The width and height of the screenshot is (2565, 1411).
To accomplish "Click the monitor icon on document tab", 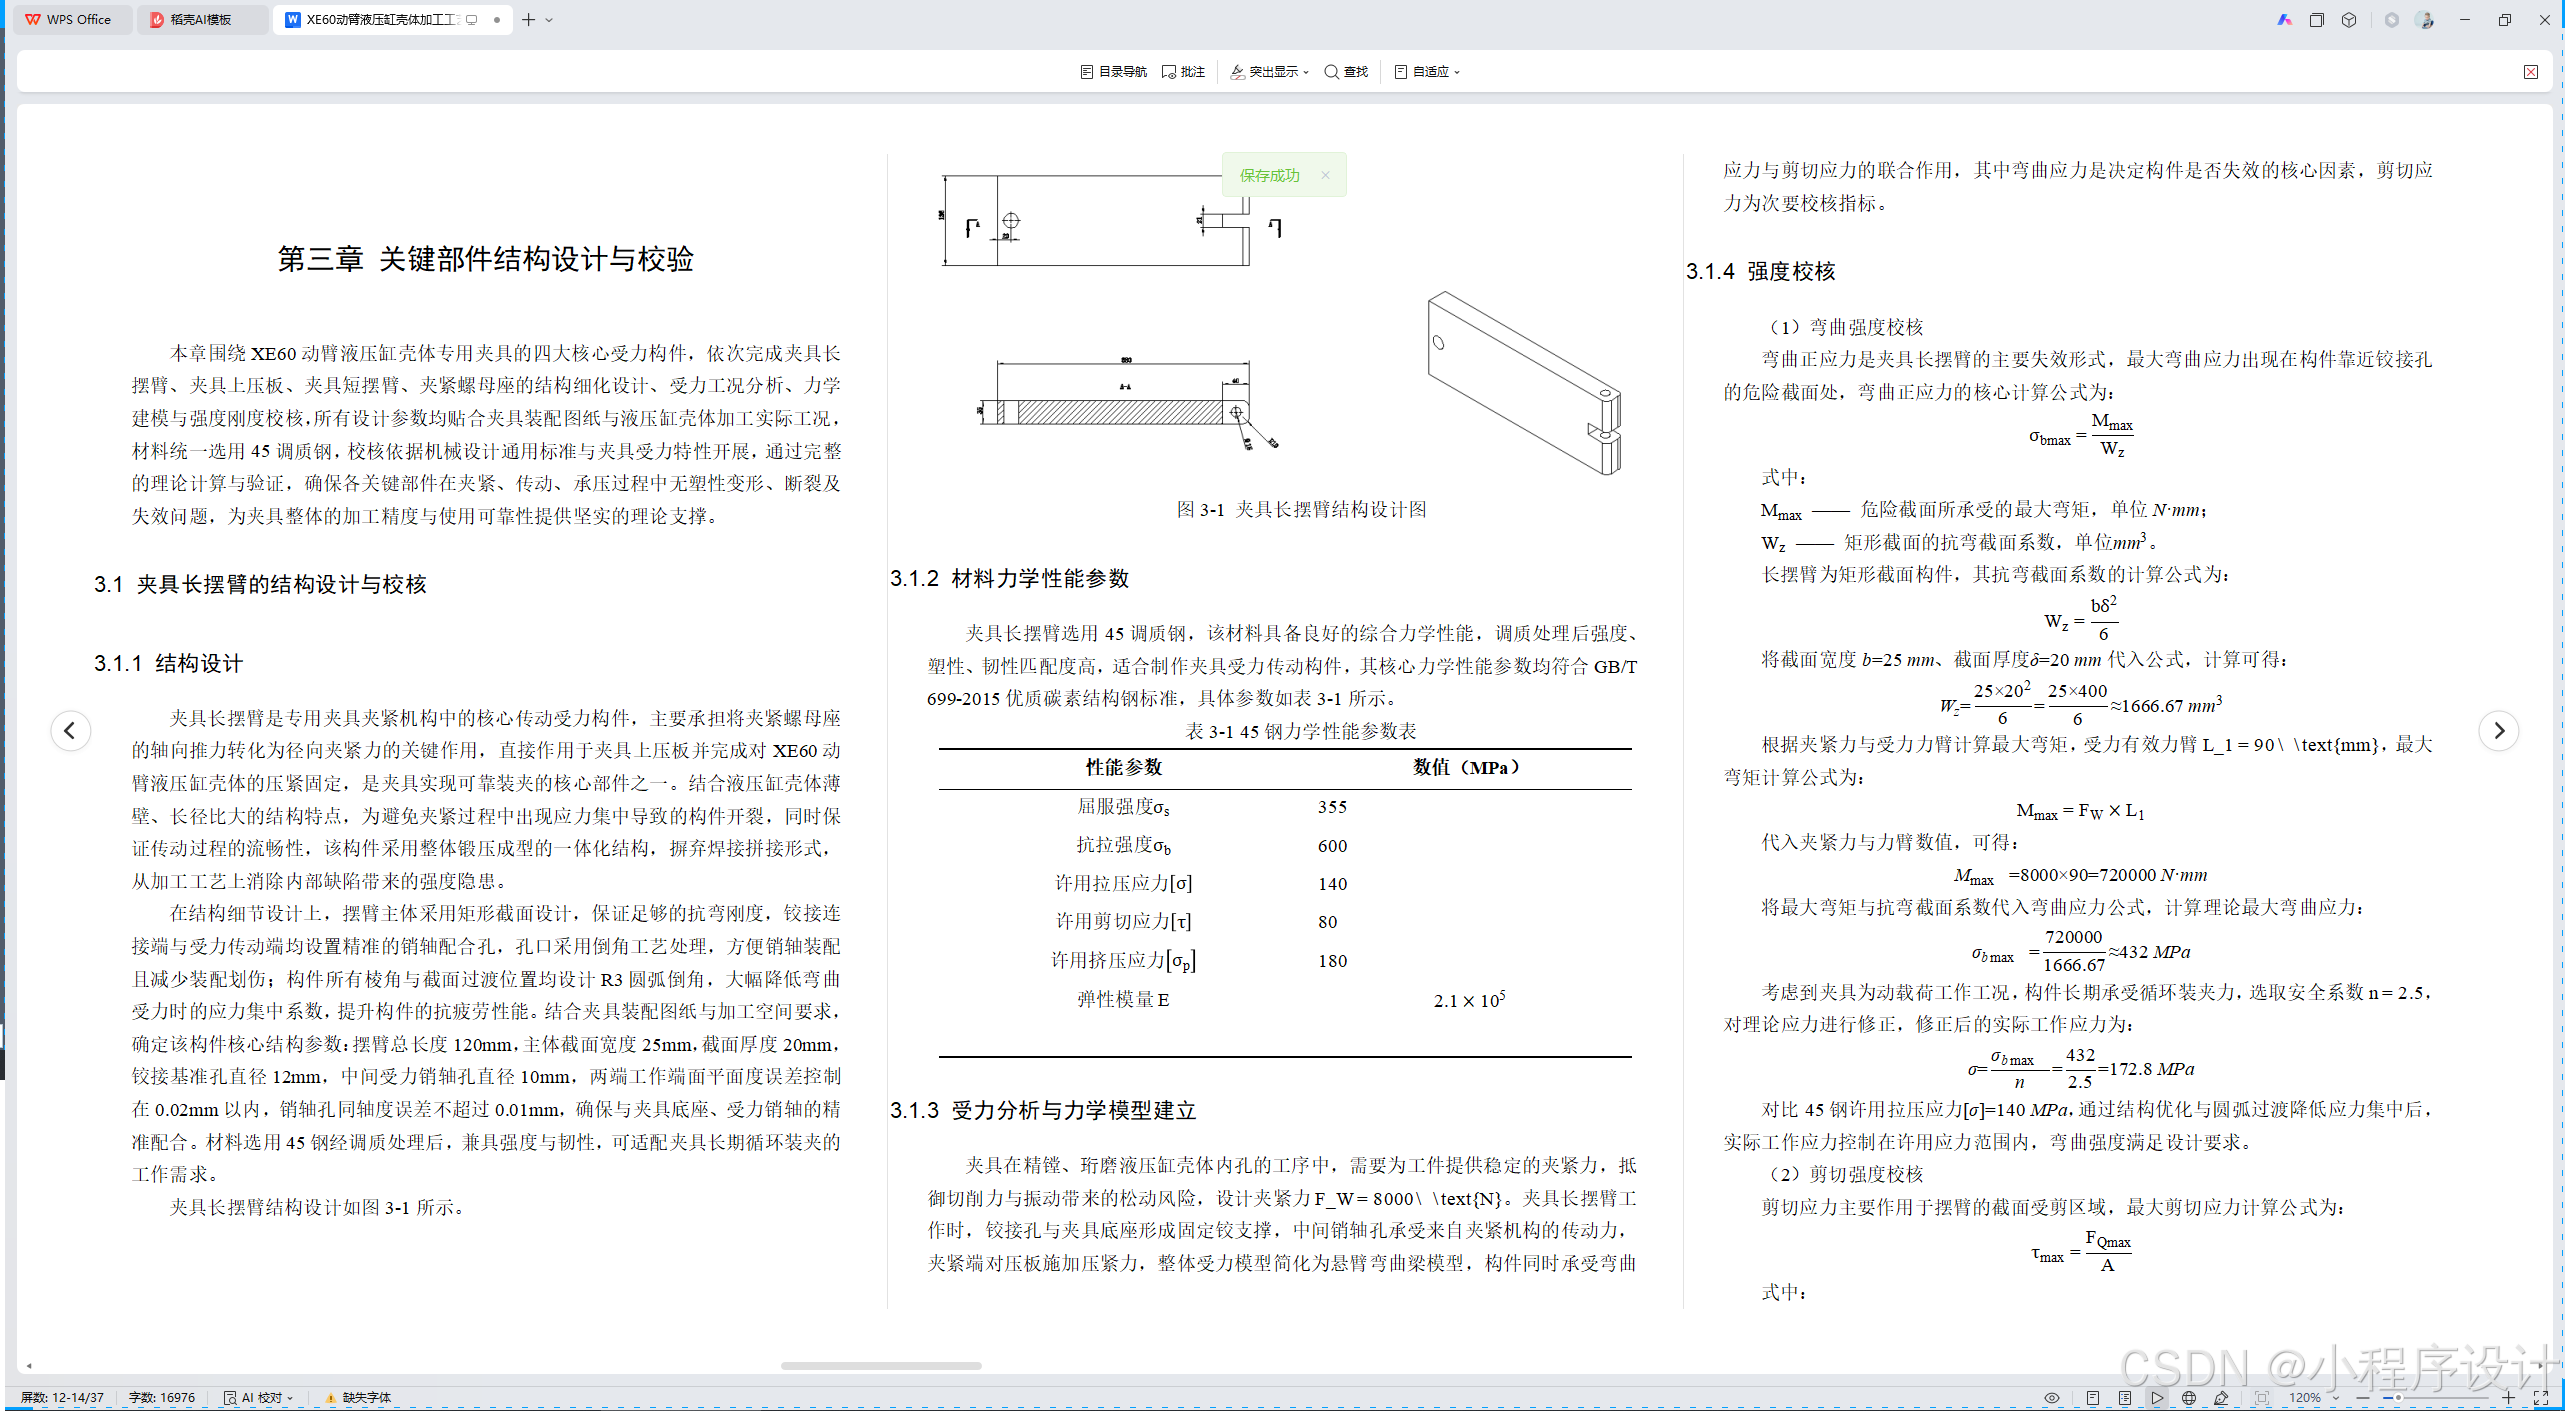I will point(472,19).
